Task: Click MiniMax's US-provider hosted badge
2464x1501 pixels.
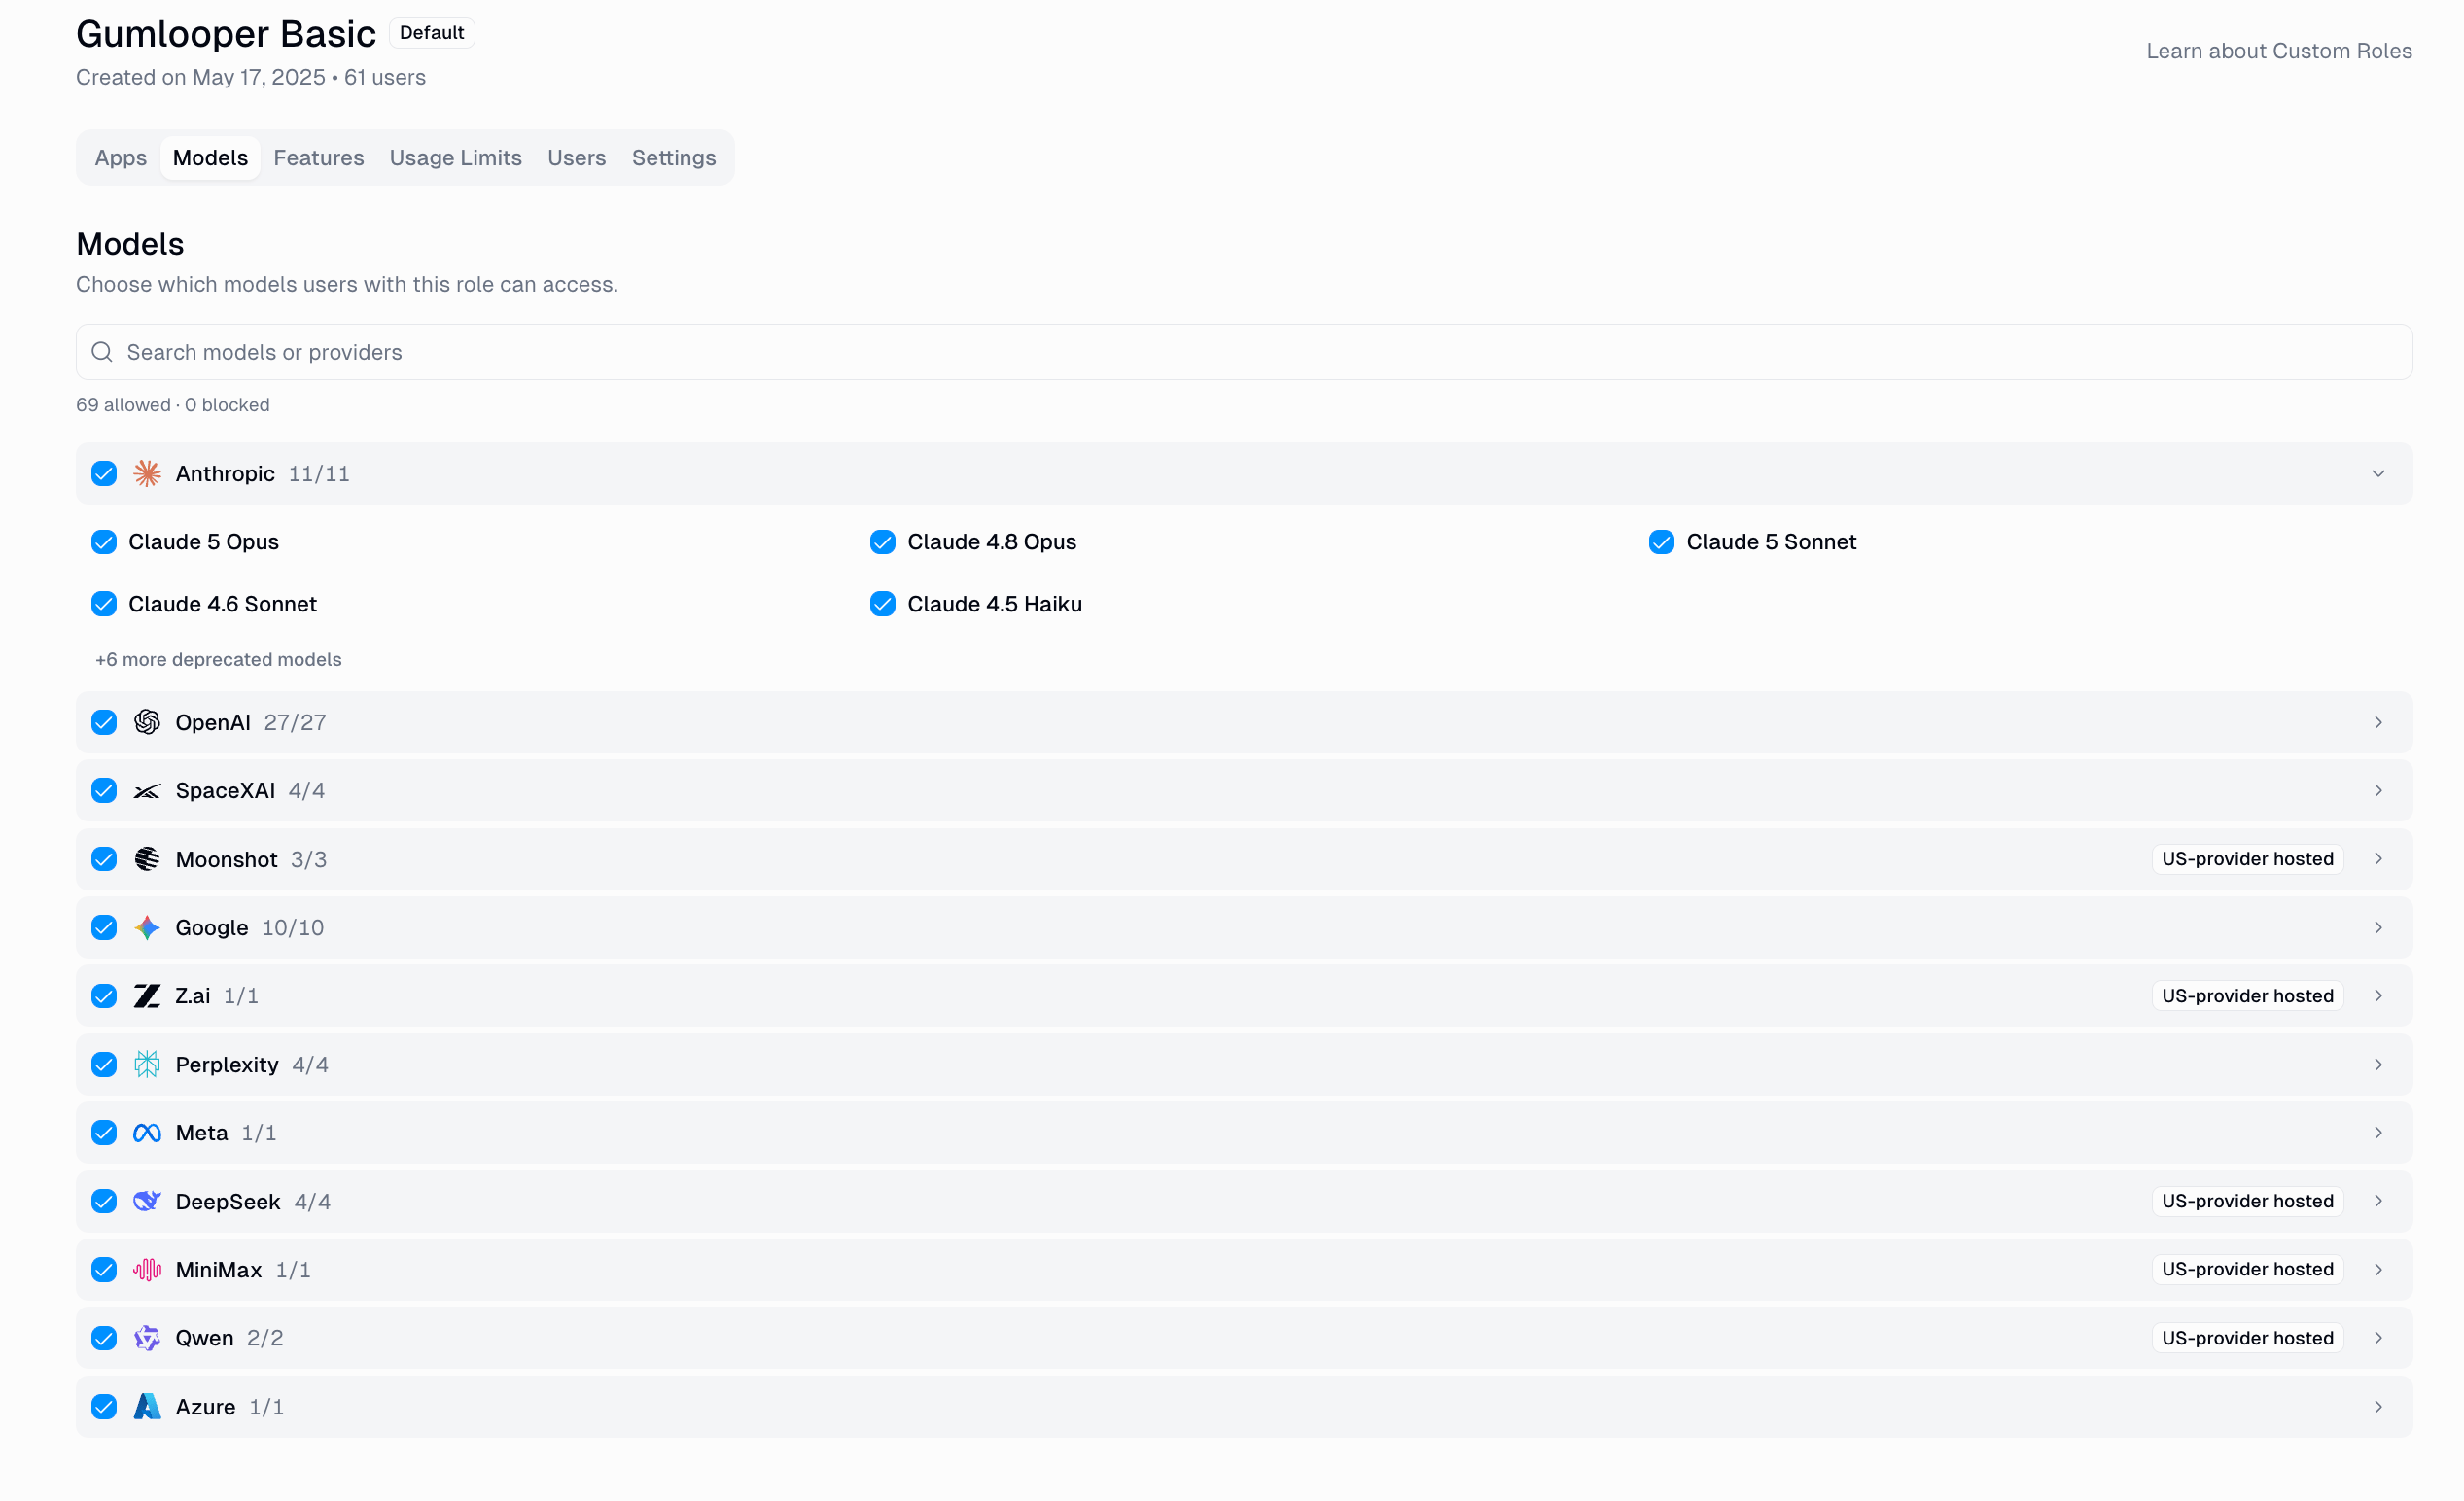Action: [x=2248, y=1270]
